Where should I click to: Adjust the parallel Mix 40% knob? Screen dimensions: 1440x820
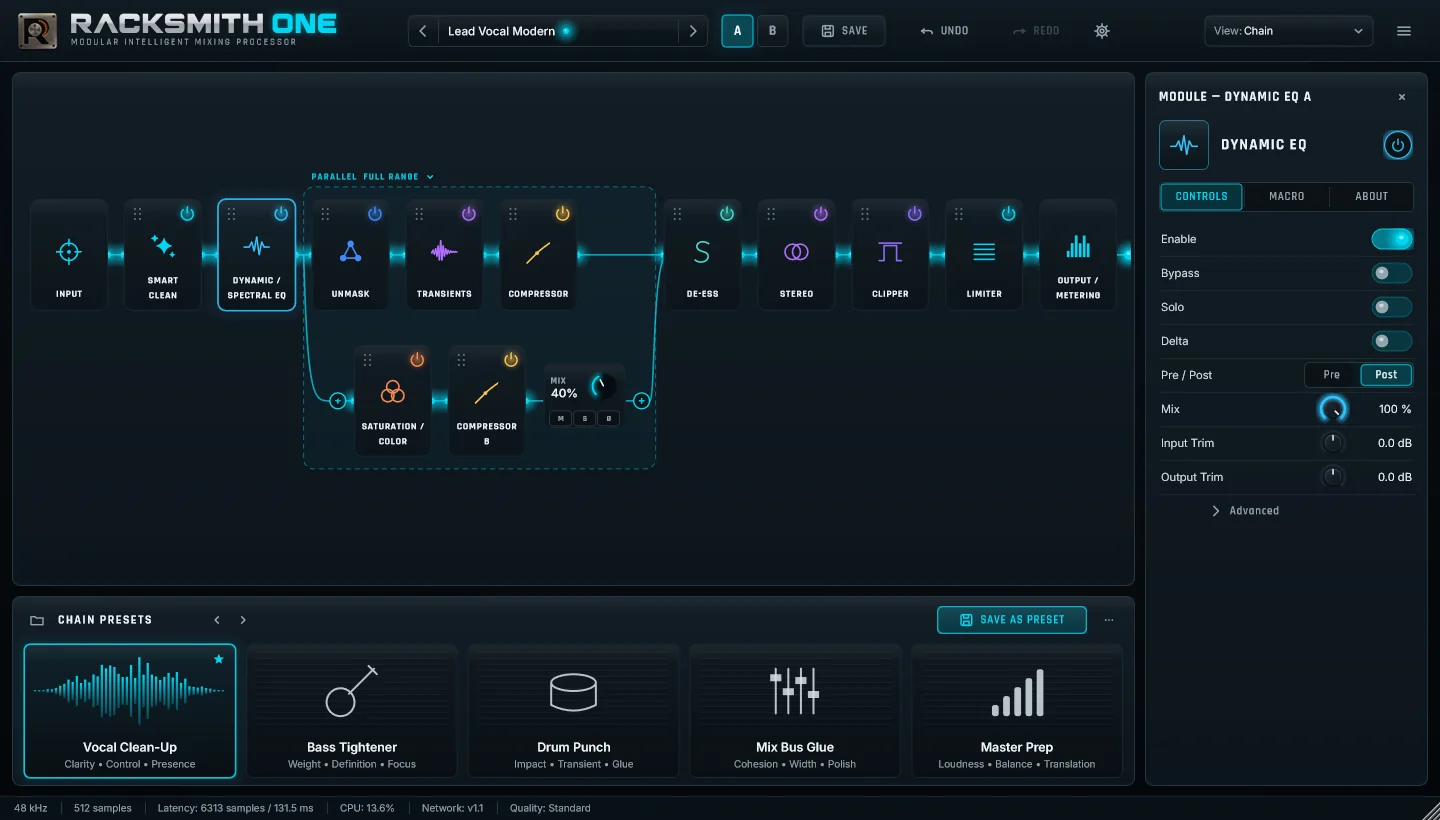tap(603, 386)
